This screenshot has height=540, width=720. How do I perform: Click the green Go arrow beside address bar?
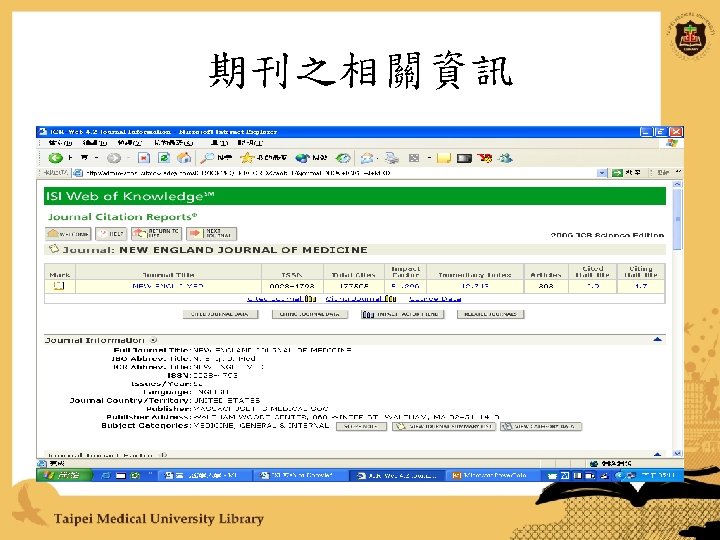point(617,173)
